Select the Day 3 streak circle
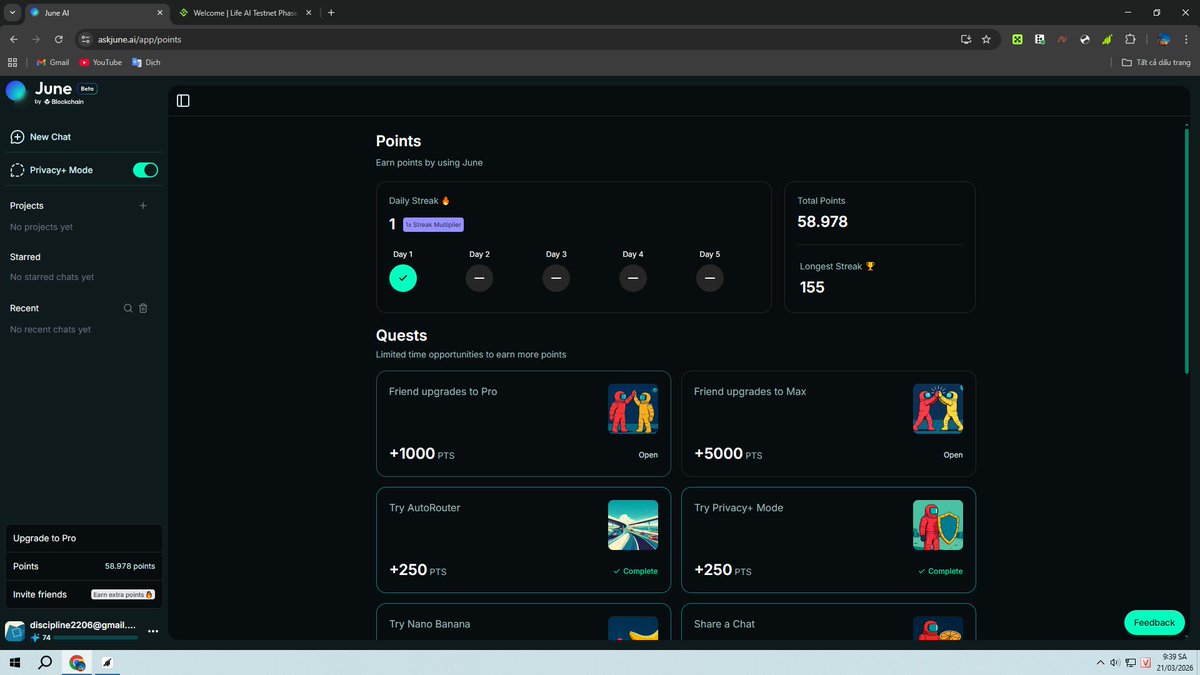 pyautogui.click(x=556, y=278)
